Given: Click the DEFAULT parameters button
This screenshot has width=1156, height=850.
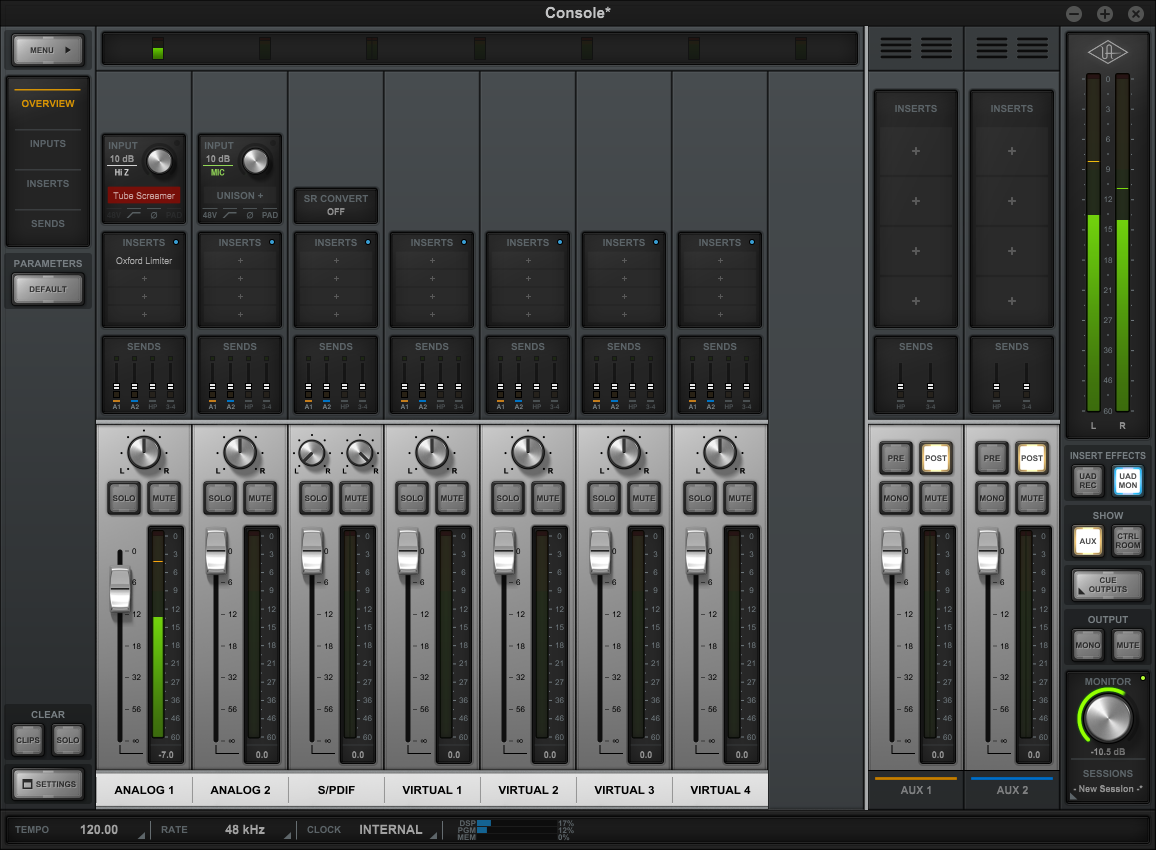Looking at the screenshot, I should coord(48,289).
